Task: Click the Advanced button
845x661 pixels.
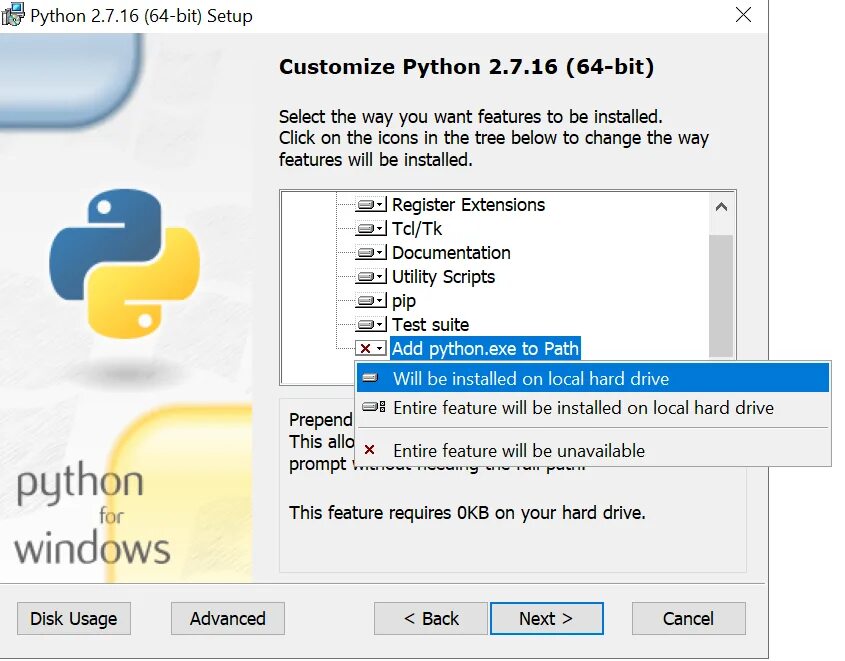Action: [228, 618]
